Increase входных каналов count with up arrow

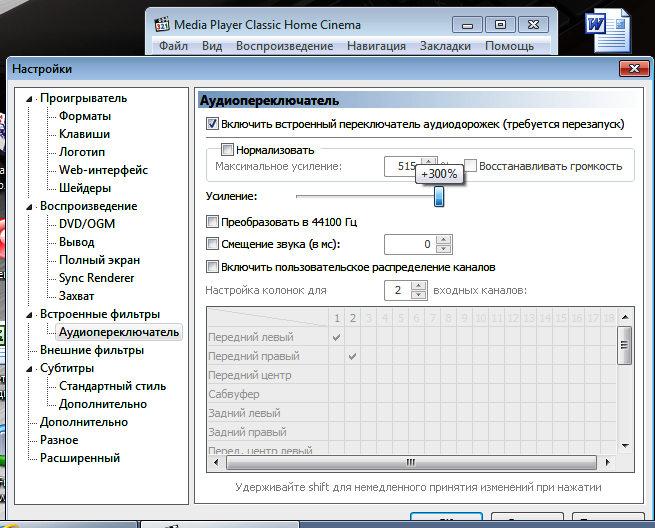tap(419, 286)
